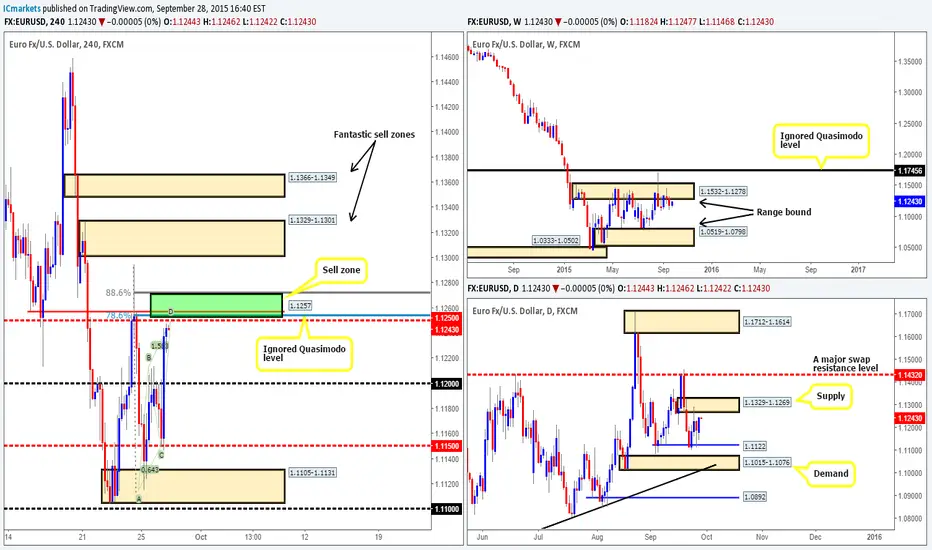Click the '1.1712-1.1614' daily zone label
Image resolution: width=932 pixels, height=550 pixels.
tap(767, 322)
